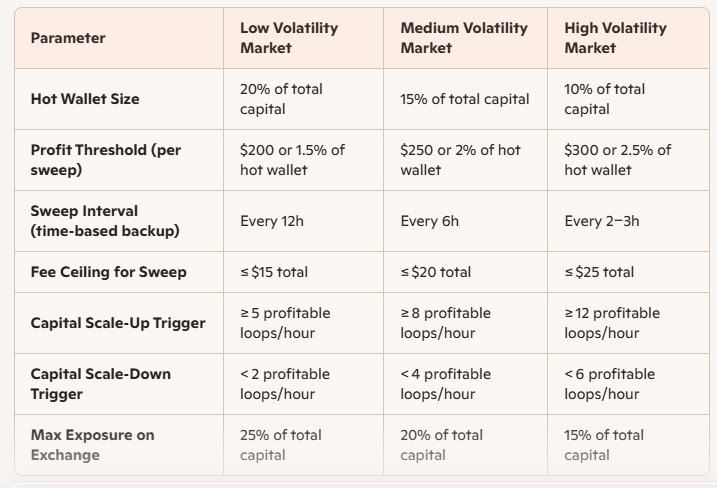717x488 pixels.
Task: Select the High Volatility Market header
Action: pyautogui.click(x=615, y=38)
